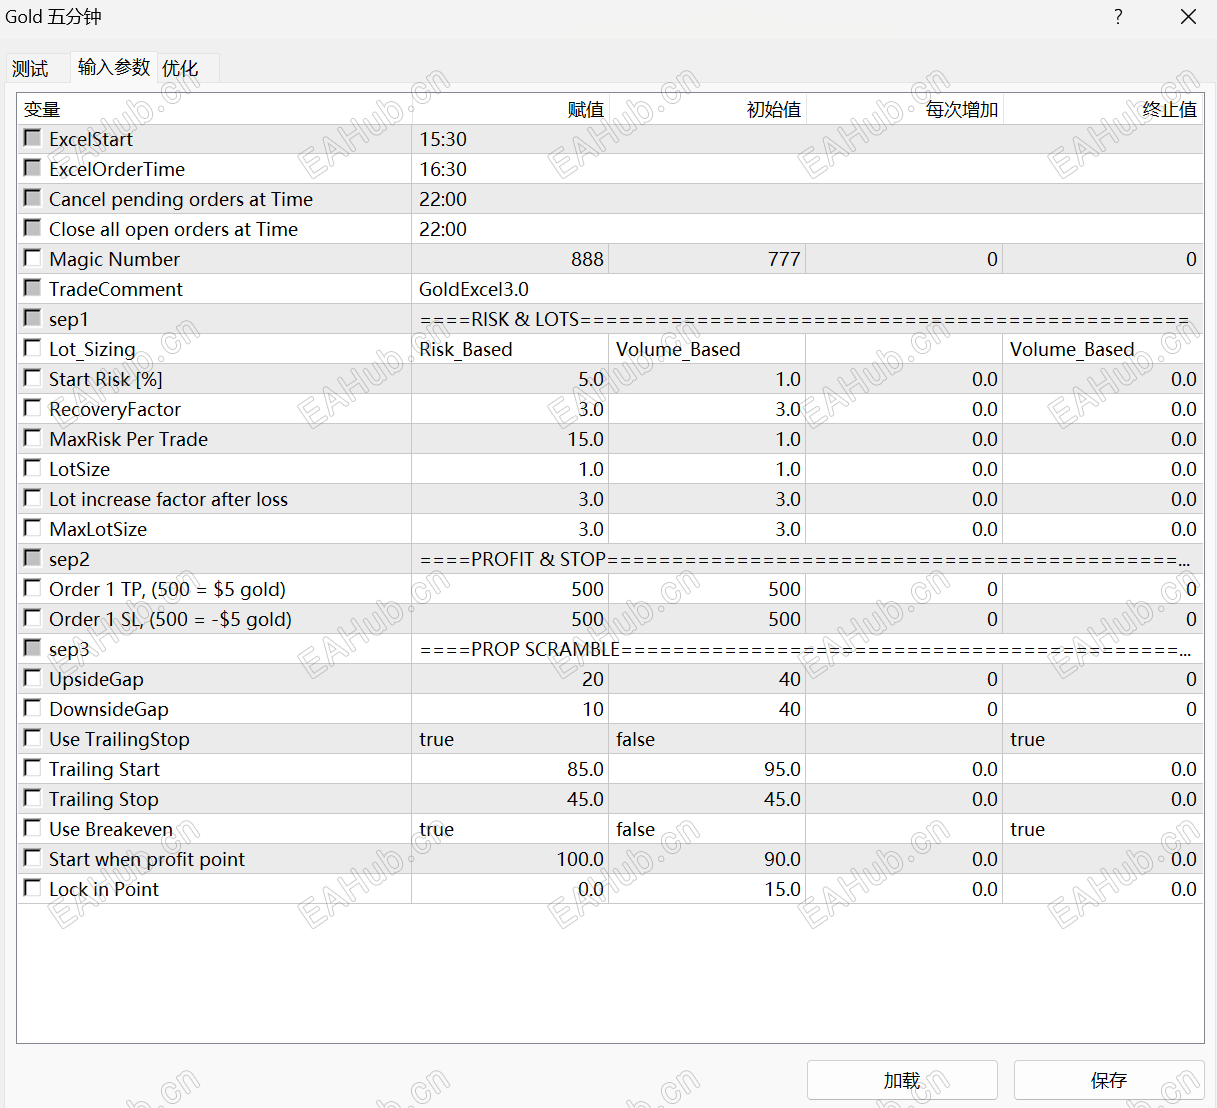Image resolution: width=1217 pixels, height=1108 pixels.
Task: Click the 保存 button
Action: tap(1109, 1080)
